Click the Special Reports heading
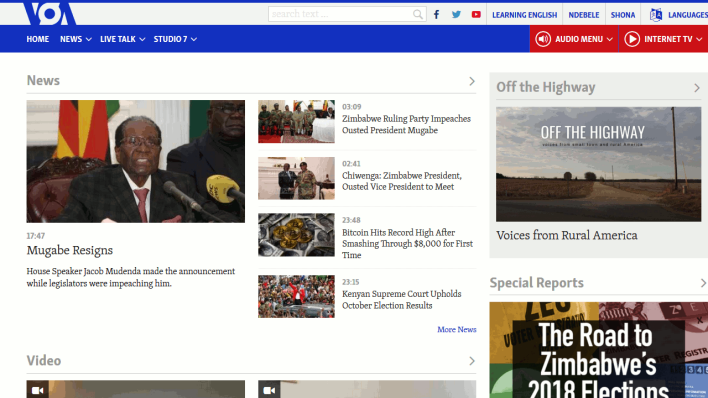708x398 pixels. click(x=536, y=283)
